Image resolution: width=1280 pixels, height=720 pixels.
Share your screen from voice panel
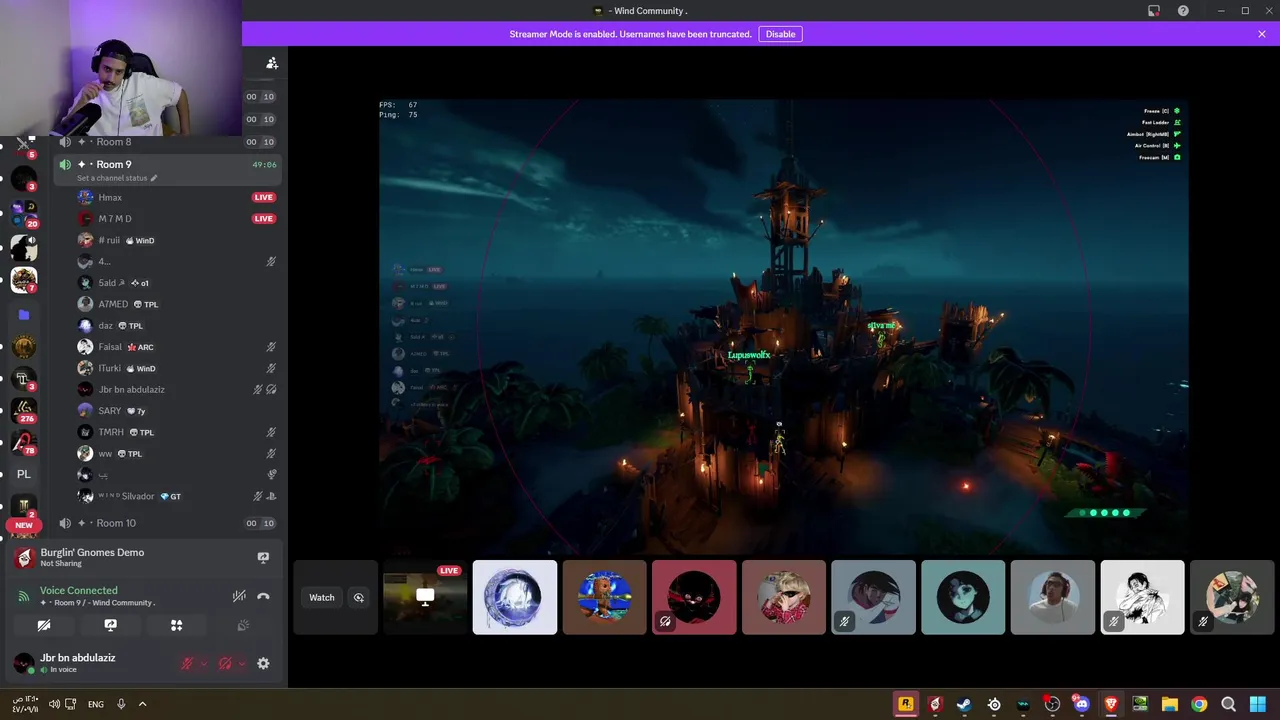[x=110, y=625]
